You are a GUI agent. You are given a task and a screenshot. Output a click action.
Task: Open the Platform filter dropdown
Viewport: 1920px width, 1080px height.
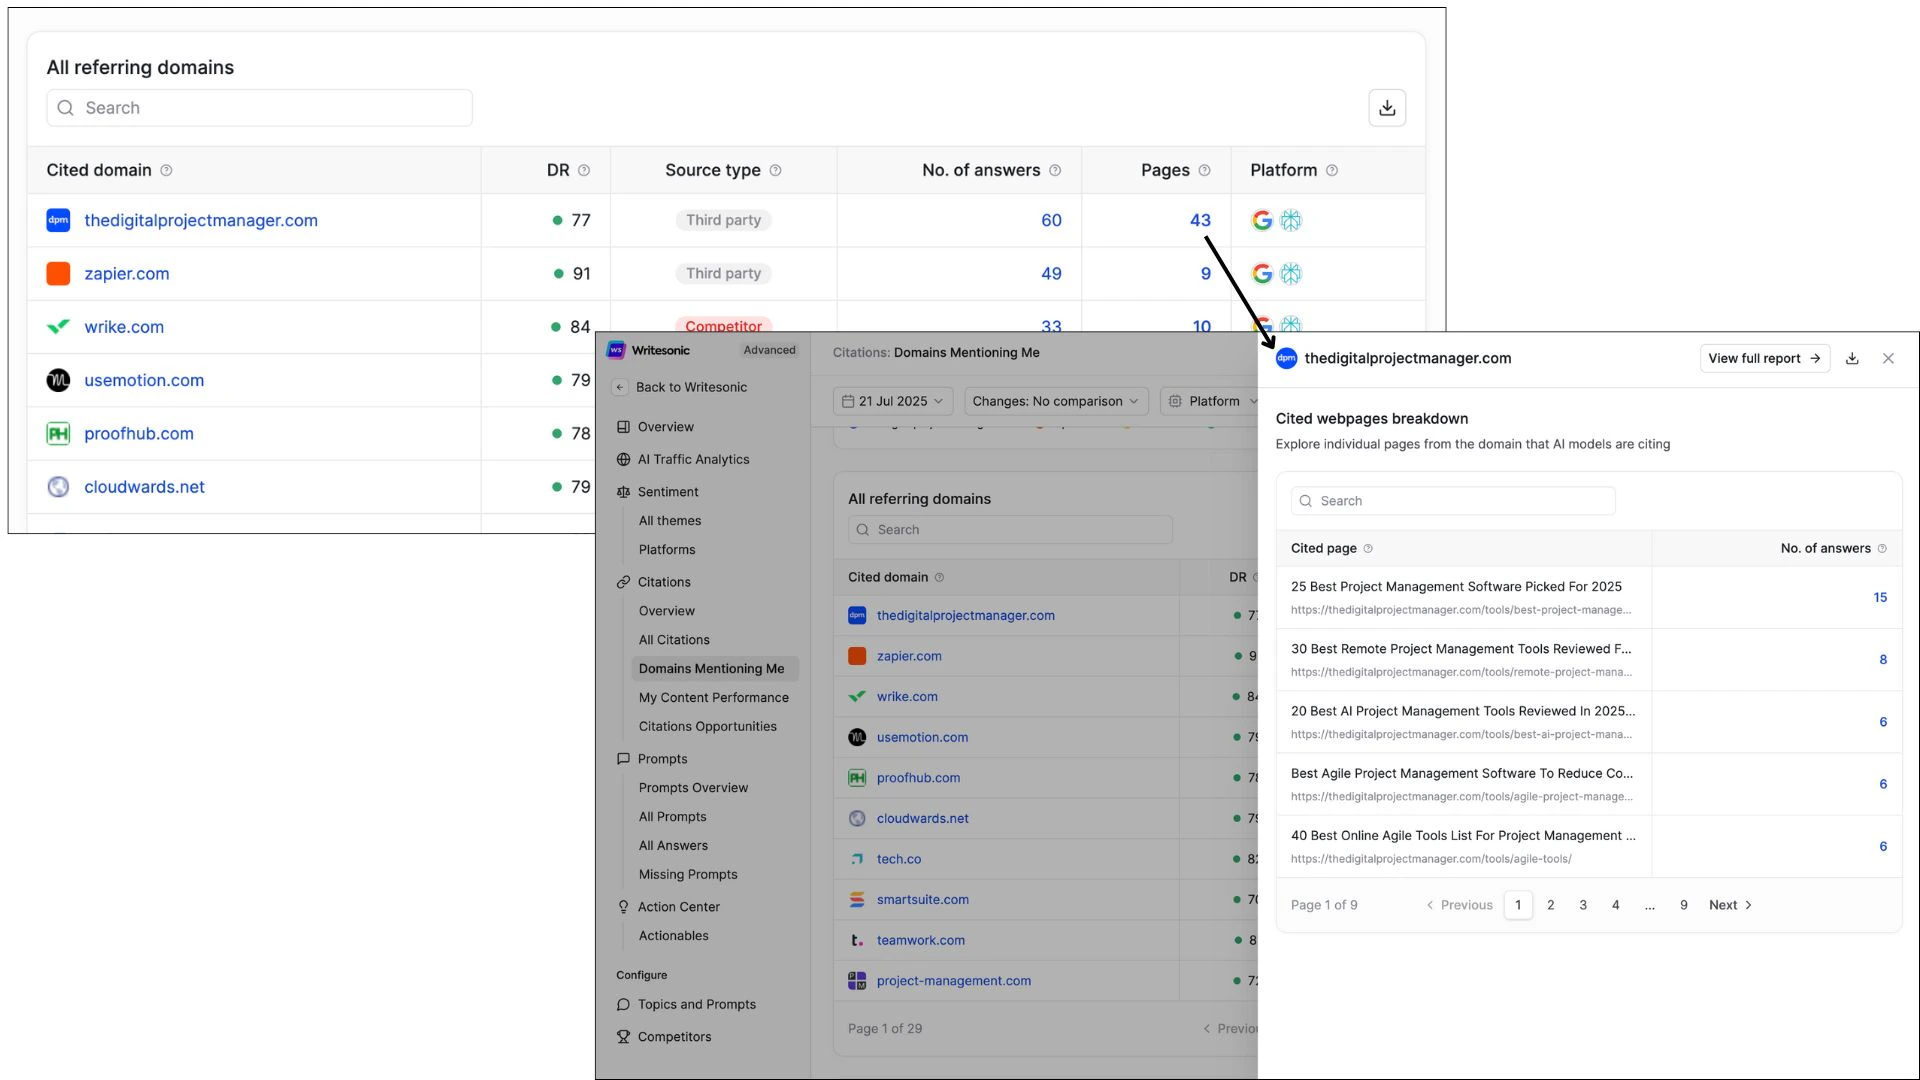coord(1213,402)
